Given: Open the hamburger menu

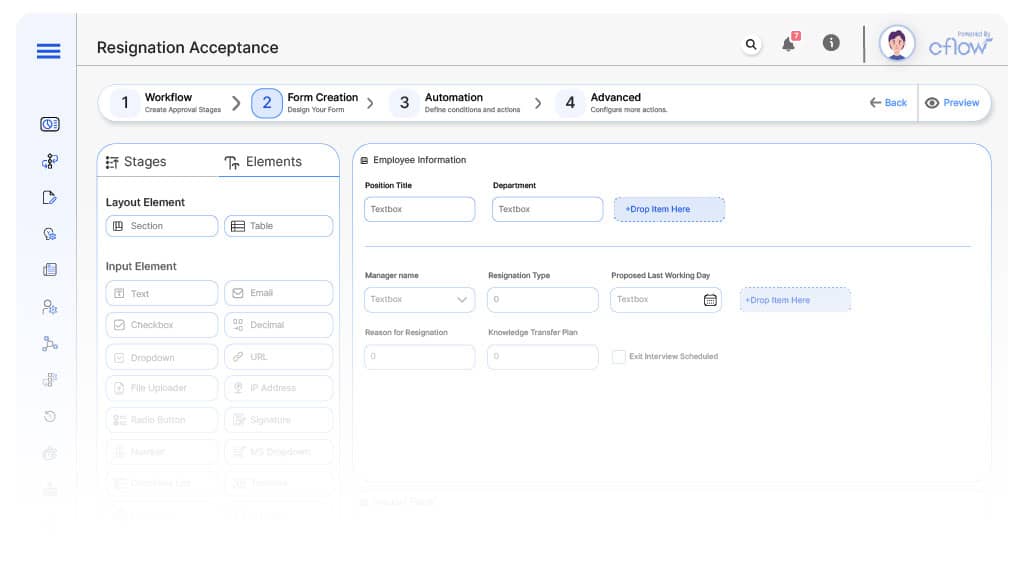Looking at the screenshot, I should point(48,50).
